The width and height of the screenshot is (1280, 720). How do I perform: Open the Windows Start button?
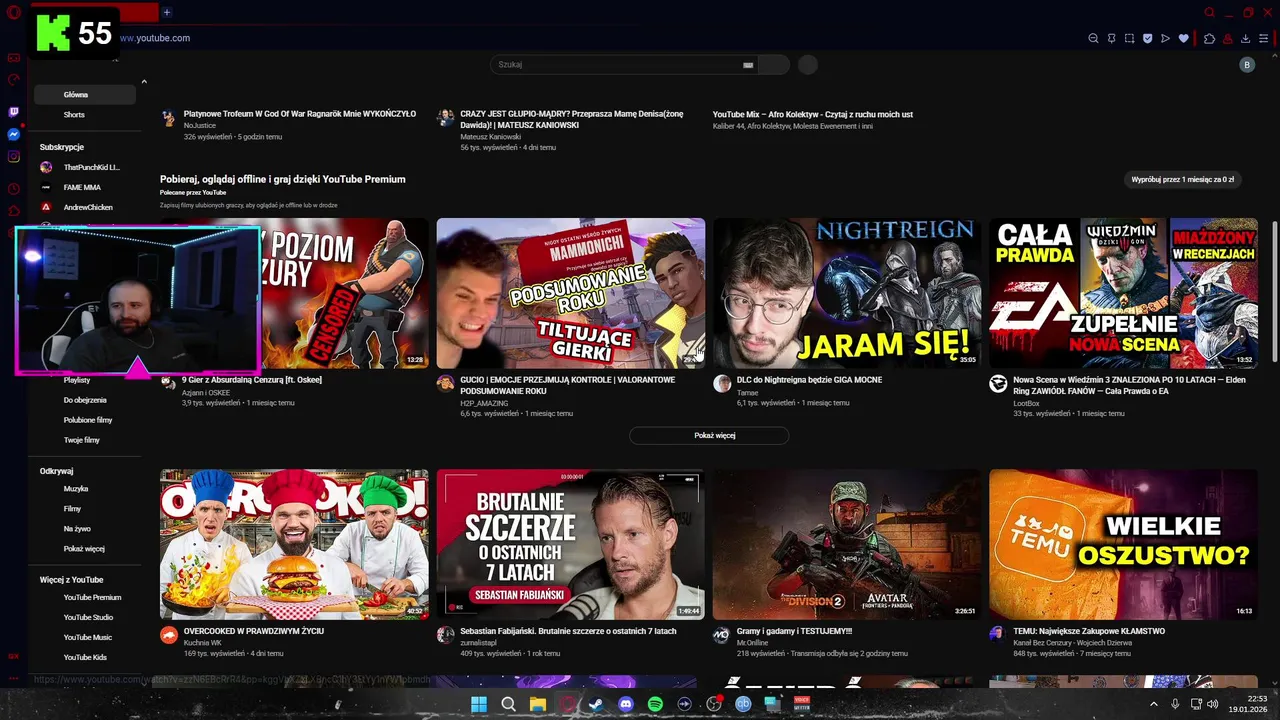tap(479, 704)
